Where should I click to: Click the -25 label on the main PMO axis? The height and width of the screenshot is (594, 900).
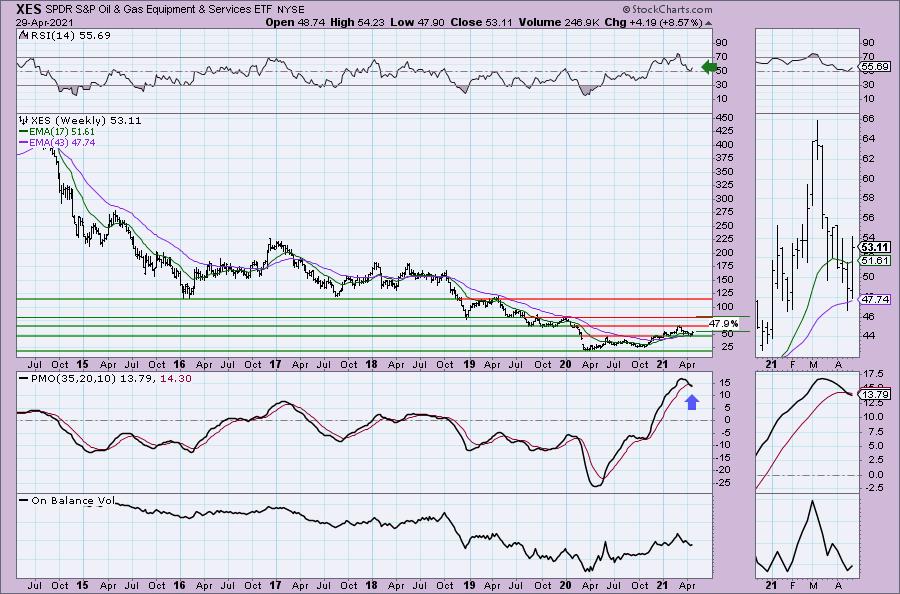point(723,483)
